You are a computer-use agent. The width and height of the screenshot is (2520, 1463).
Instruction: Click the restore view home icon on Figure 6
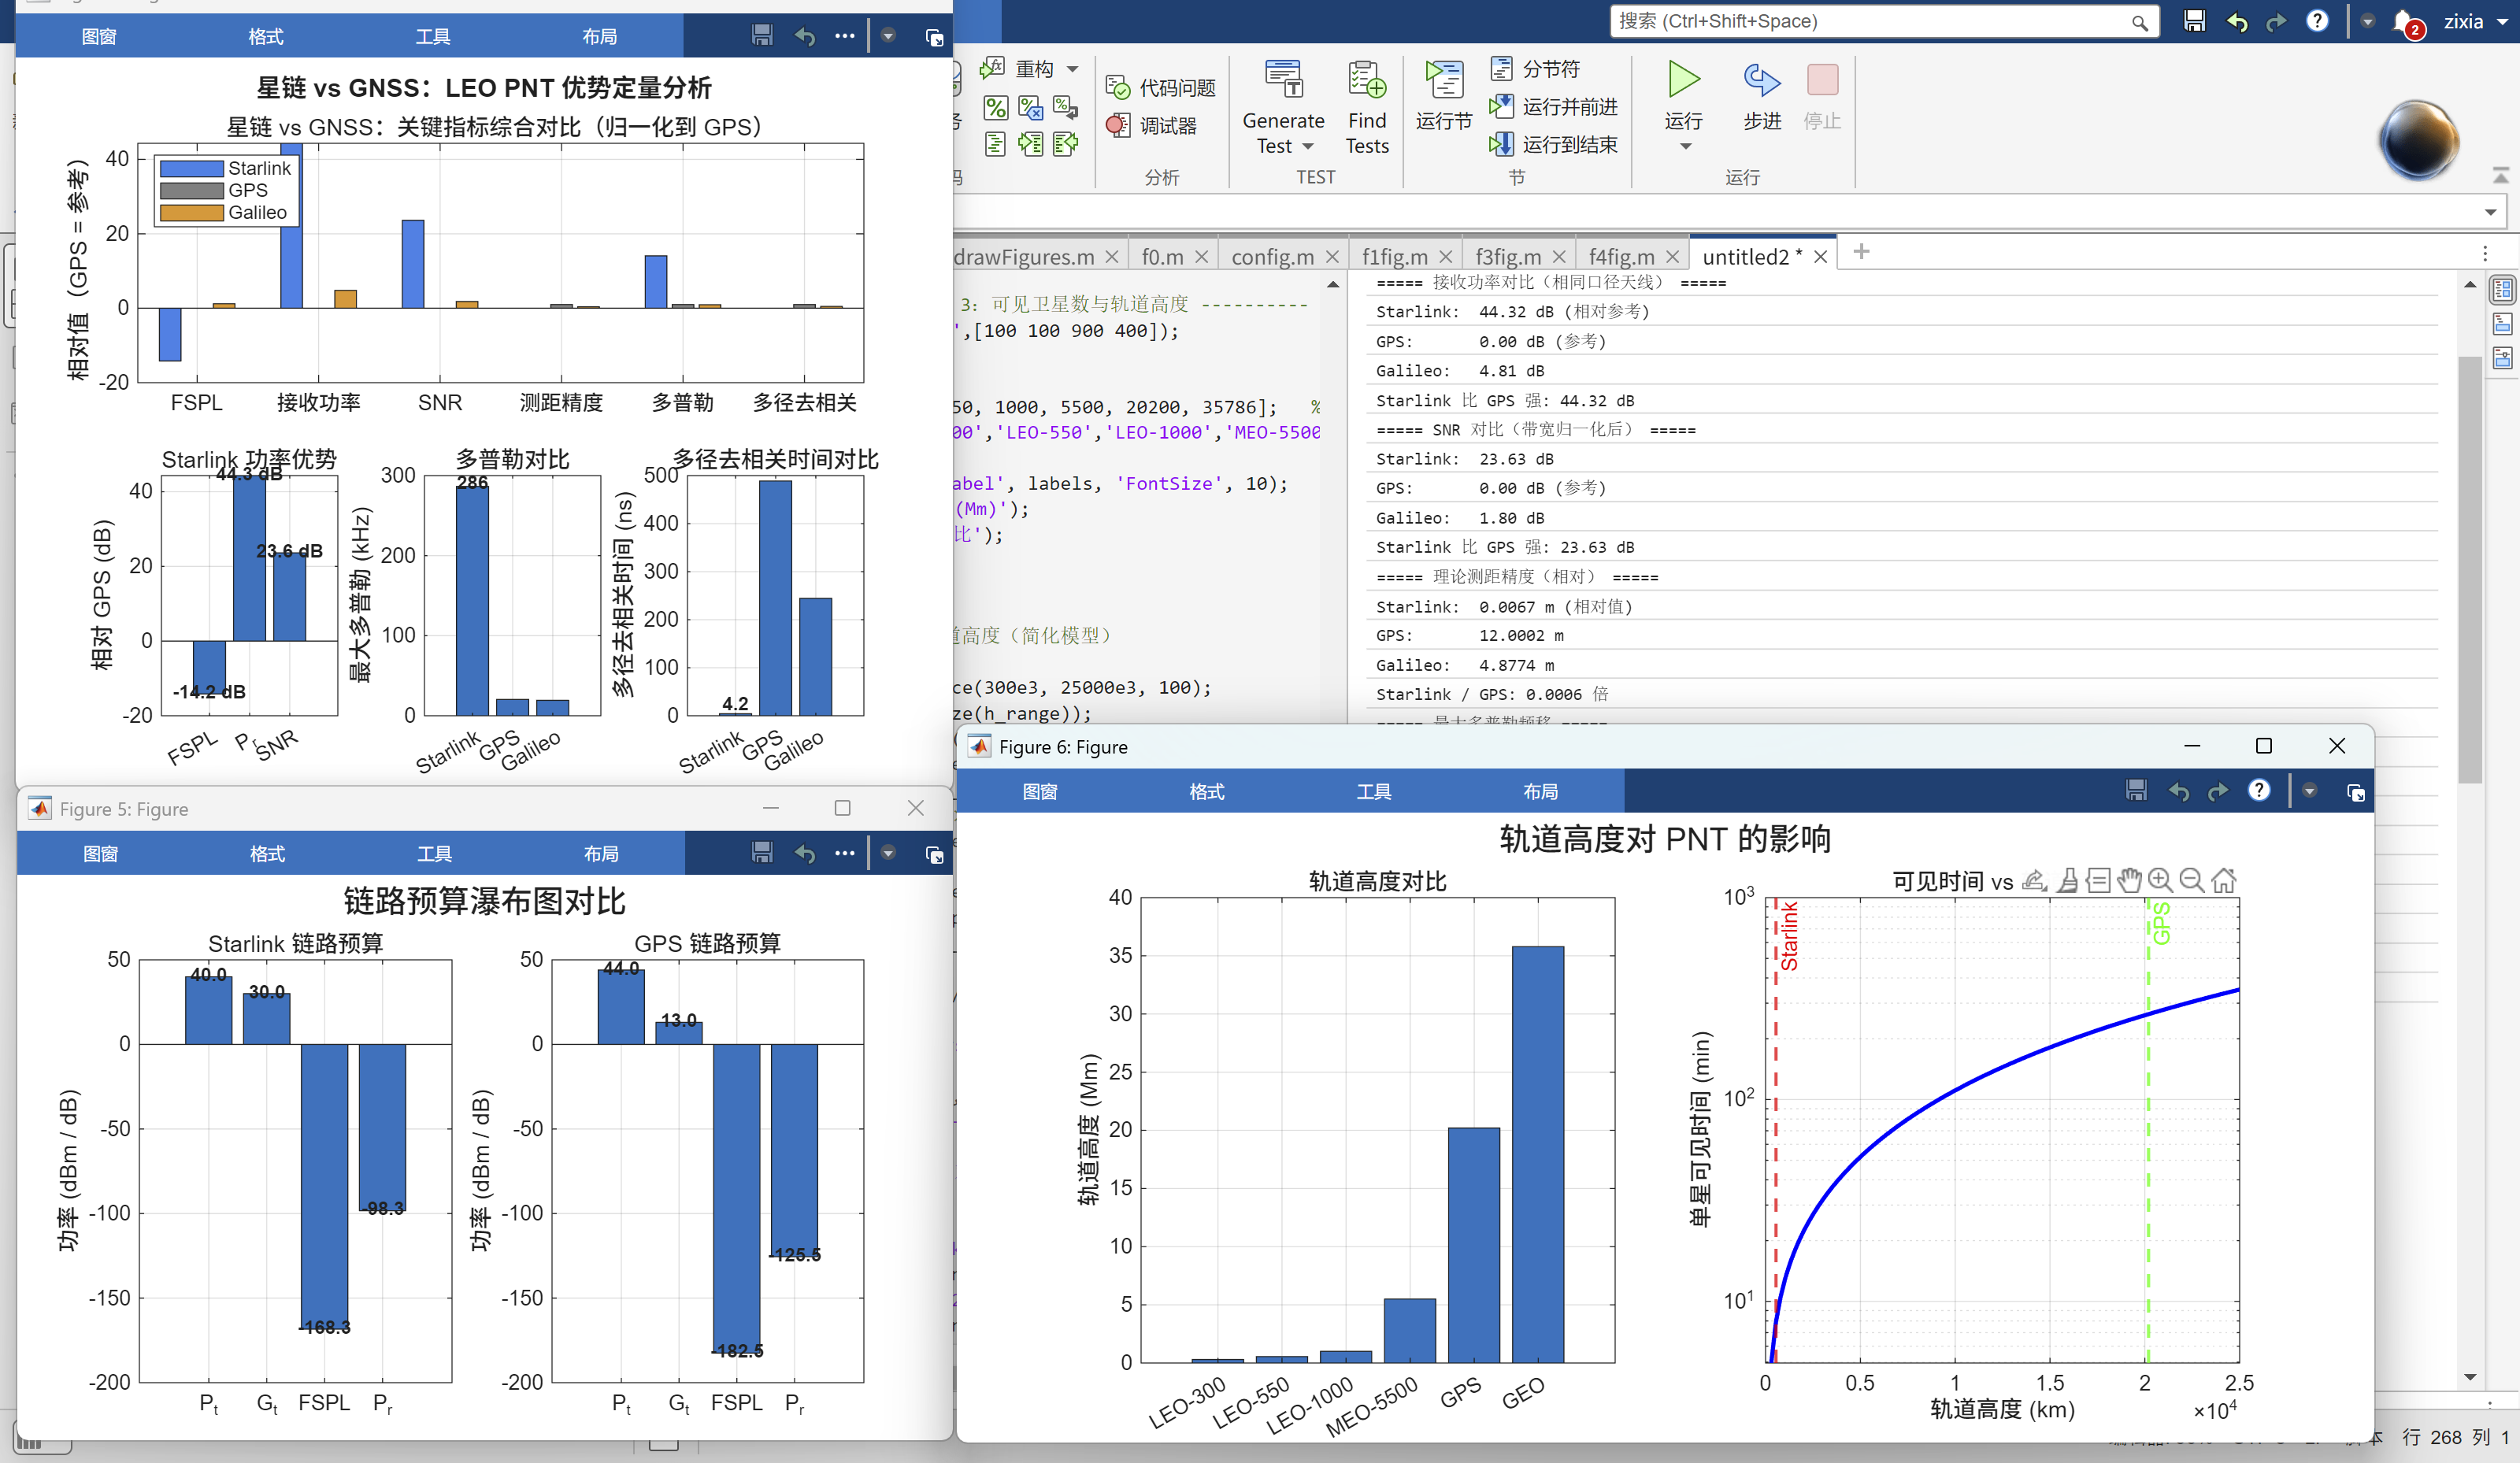(x=2223, y=880)
